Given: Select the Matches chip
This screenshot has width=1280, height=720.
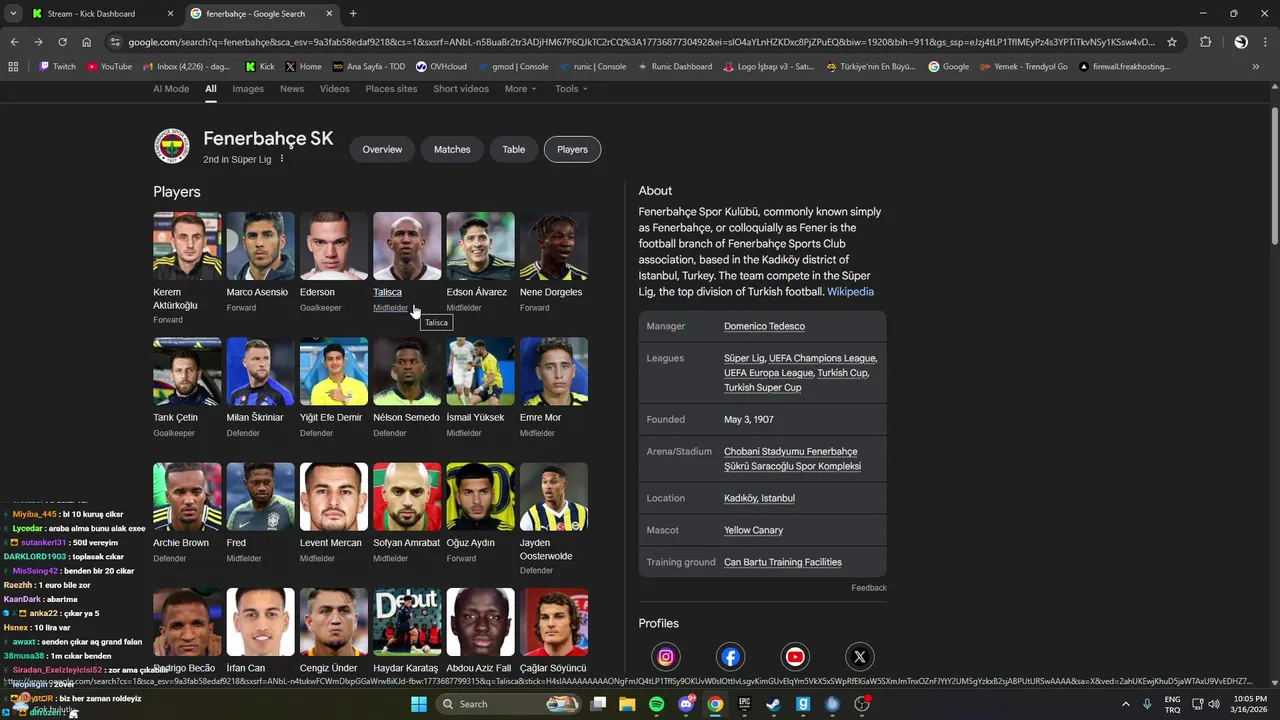Looking at the screenshot, I should click(x=452, y=149).
